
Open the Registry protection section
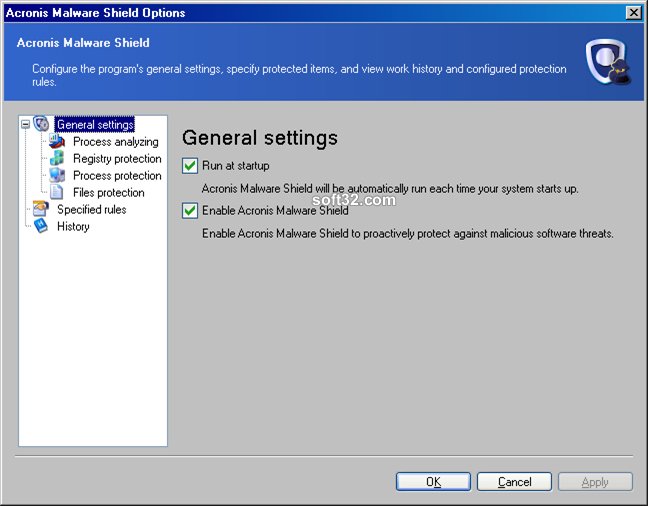point(117,159)
